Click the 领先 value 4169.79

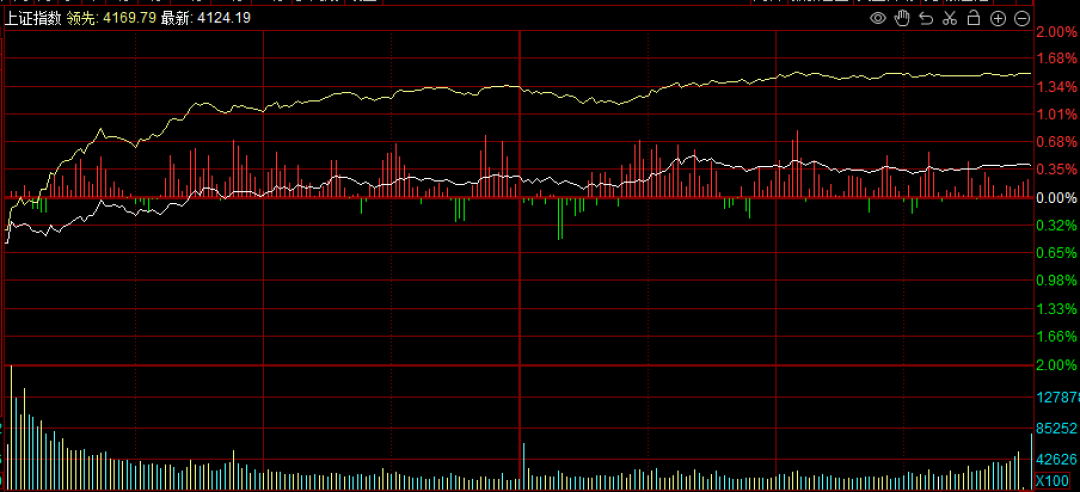[131, 18]
